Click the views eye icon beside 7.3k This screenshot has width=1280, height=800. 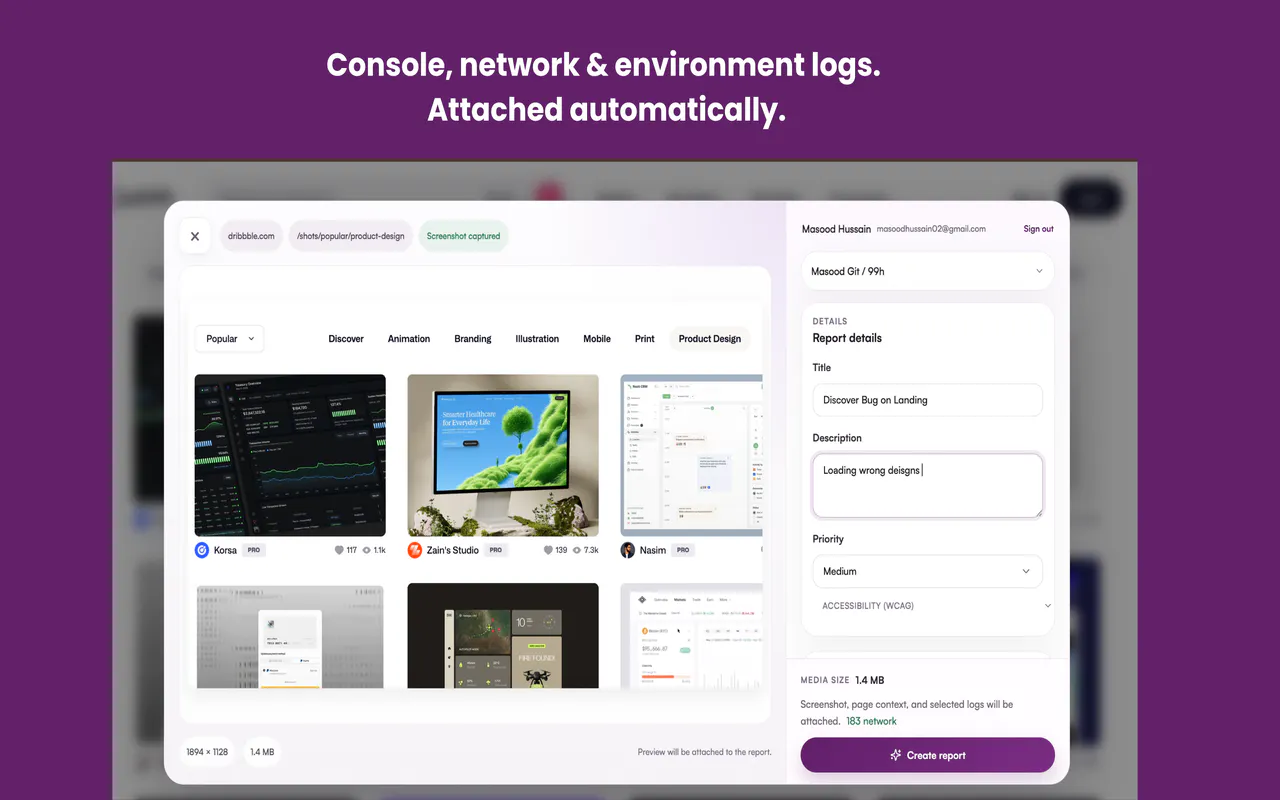(x=576, y=550)
